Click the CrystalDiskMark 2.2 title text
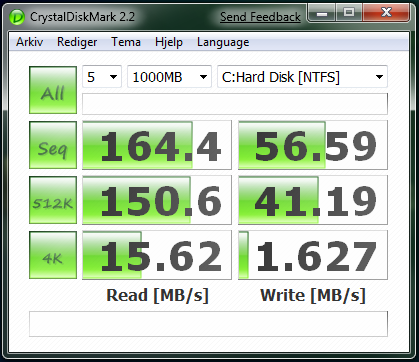The width and height of the screenshot is (419, 362). [x=82, y=17]
